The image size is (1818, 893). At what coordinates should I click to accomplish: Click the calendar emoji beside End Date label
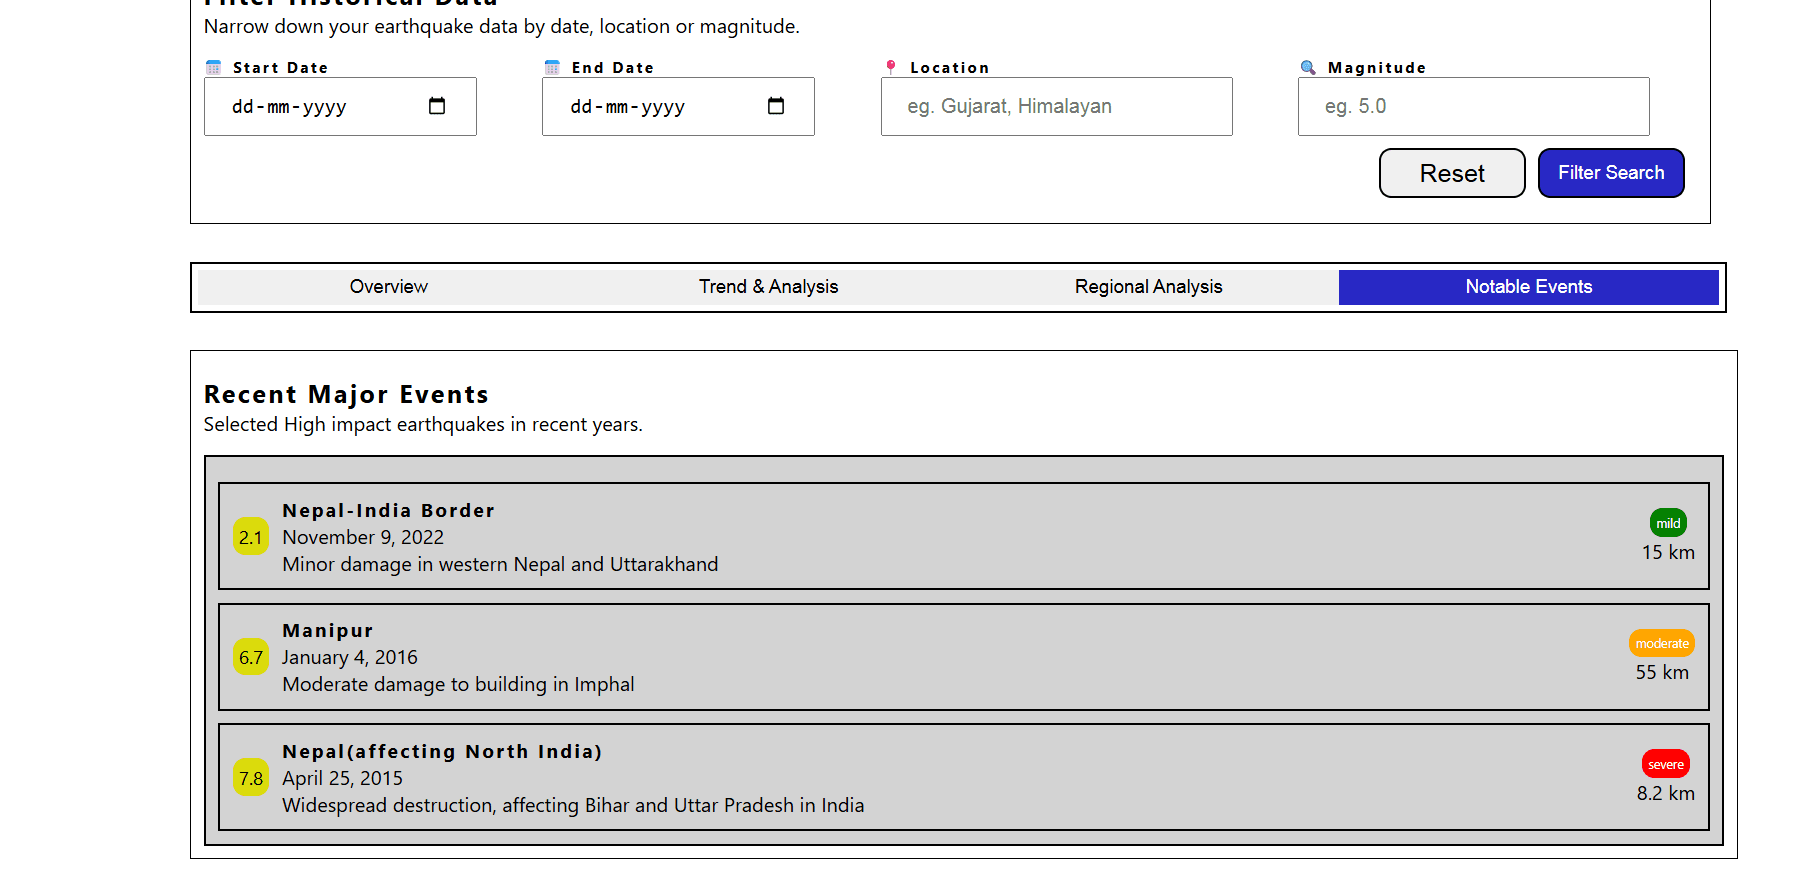pos(552,68)
